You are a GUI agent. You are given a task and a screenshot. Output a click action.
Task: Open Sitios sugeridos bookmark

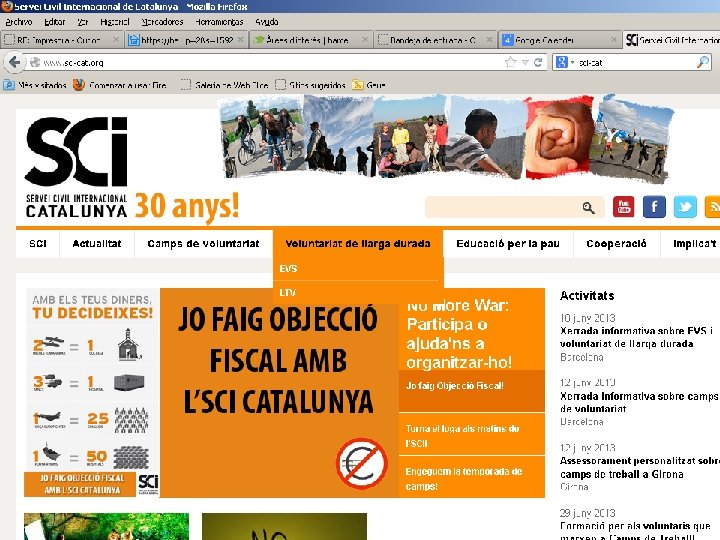pyautogui.click(x=310, y=85)
